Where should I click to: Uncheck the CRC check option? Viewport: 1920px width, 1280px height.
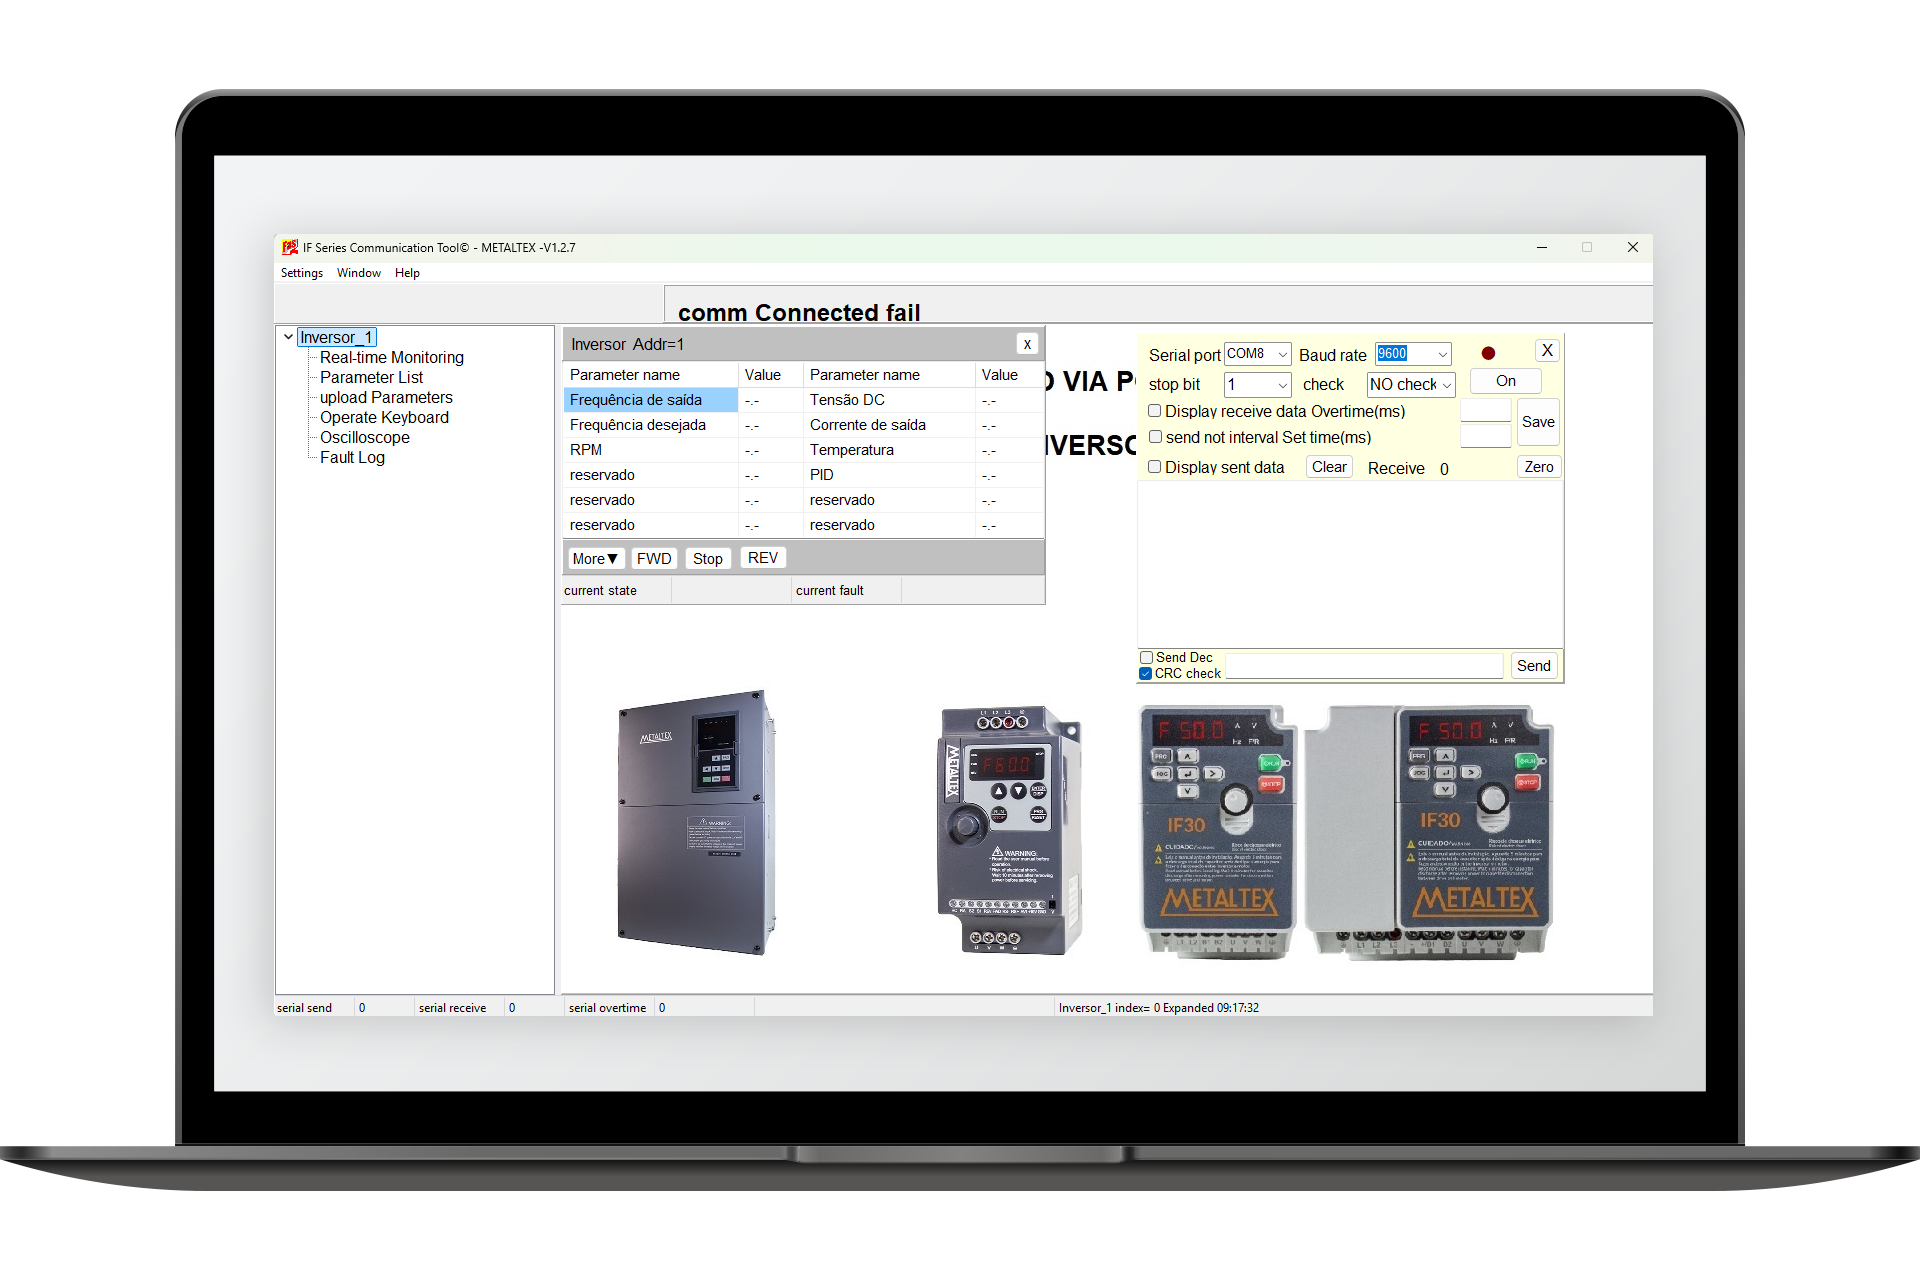1146,673
